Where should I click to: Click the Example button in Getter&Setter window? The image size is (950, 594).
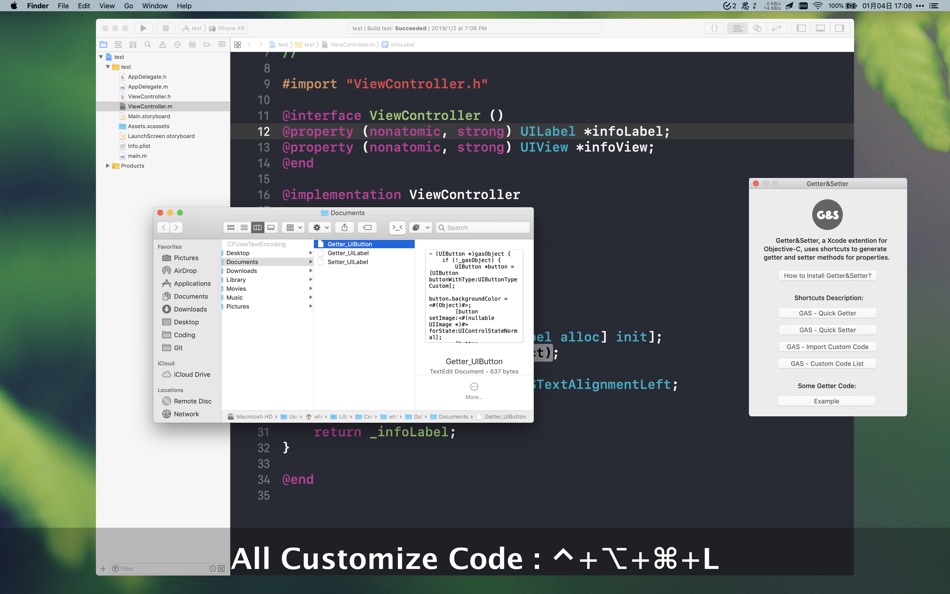[827, 401]
